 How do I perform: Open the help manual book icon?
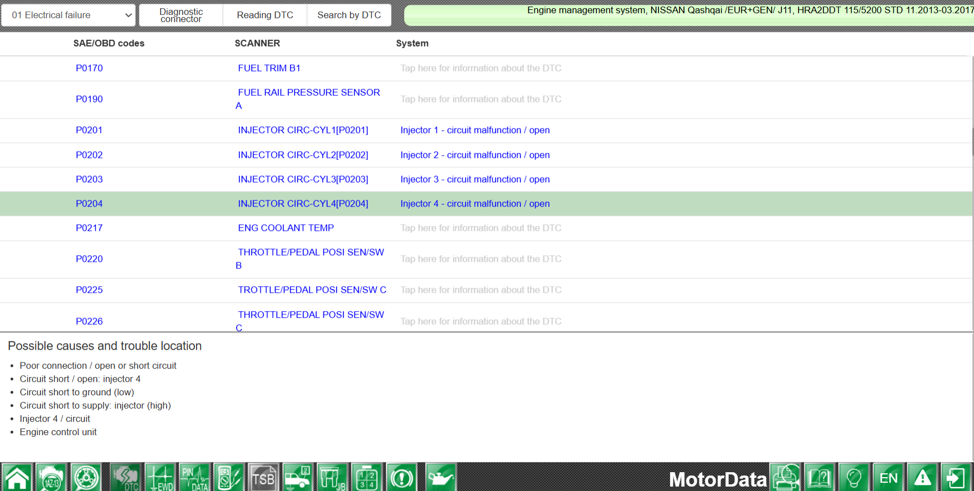[x=820, y=477]
